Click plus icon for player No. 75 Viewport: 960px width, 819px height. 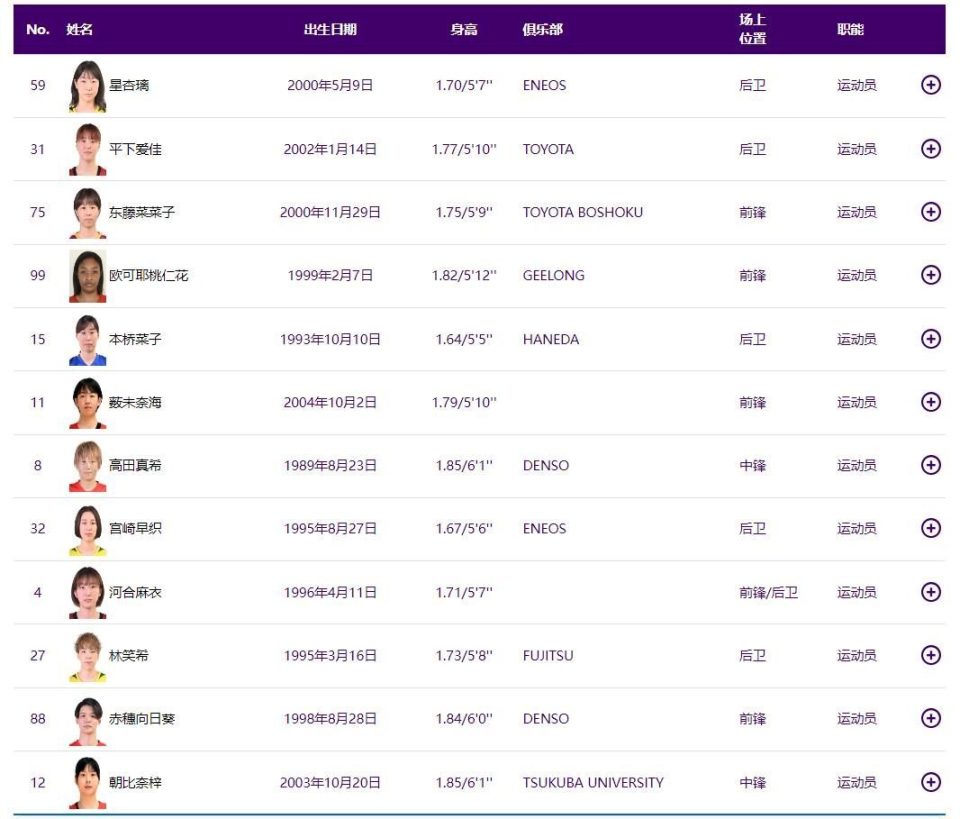(x=930, y=212)
